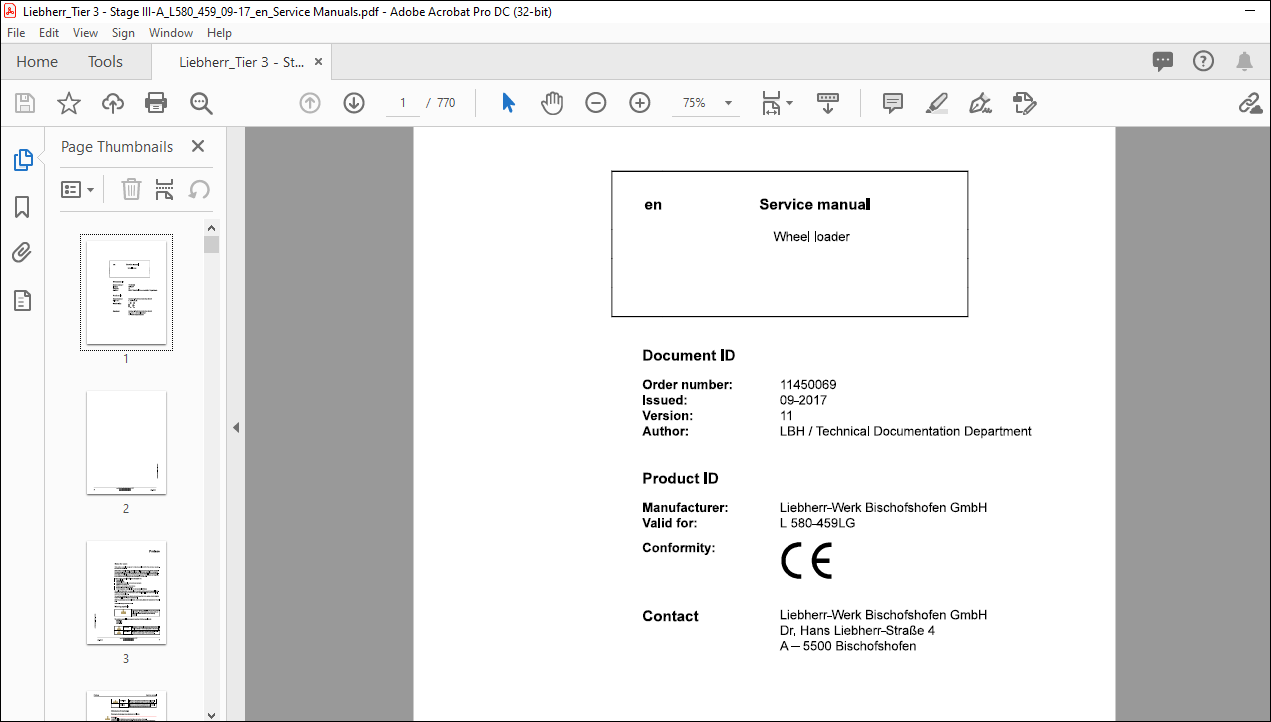Screen dimensions: 1271x722
Task: Click 'Dr. Hans Liebherr-Straße 4' address line
Action: pos(857,631)
